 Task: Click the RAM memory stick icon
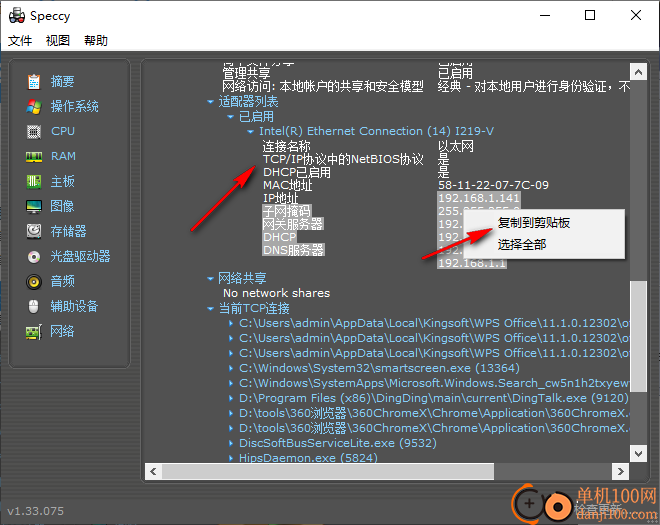[x=34, y=157]
